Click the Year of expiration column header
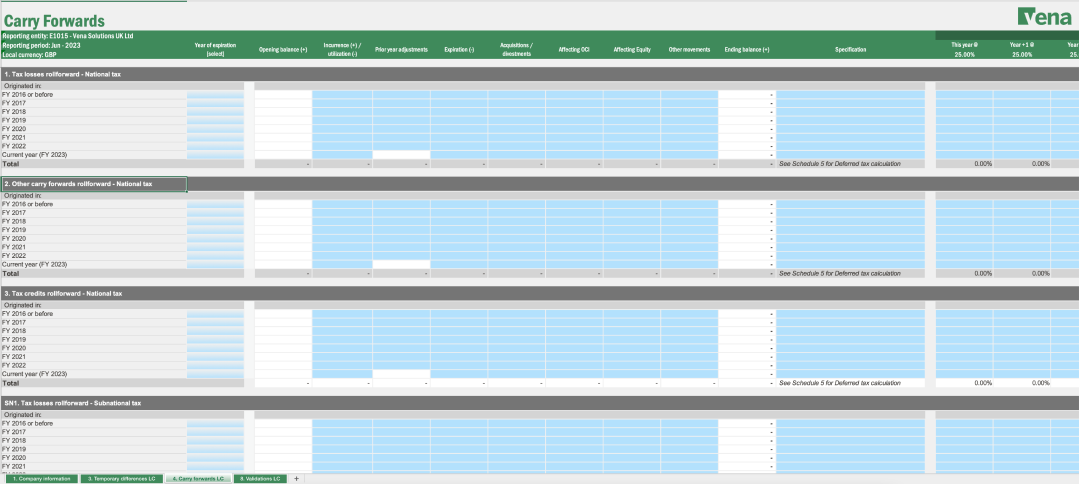The height and width of the screenshot is (484, 1079). tap(215, 50)
